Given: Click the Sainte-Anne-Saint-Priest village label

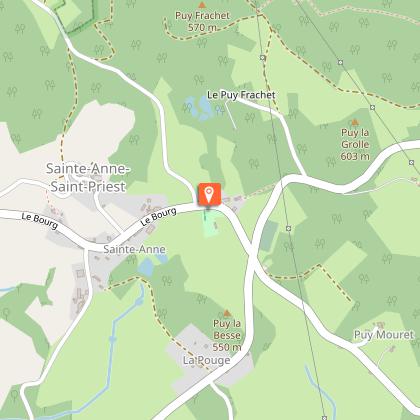Looking at the screenshot, I should [88, 178].
